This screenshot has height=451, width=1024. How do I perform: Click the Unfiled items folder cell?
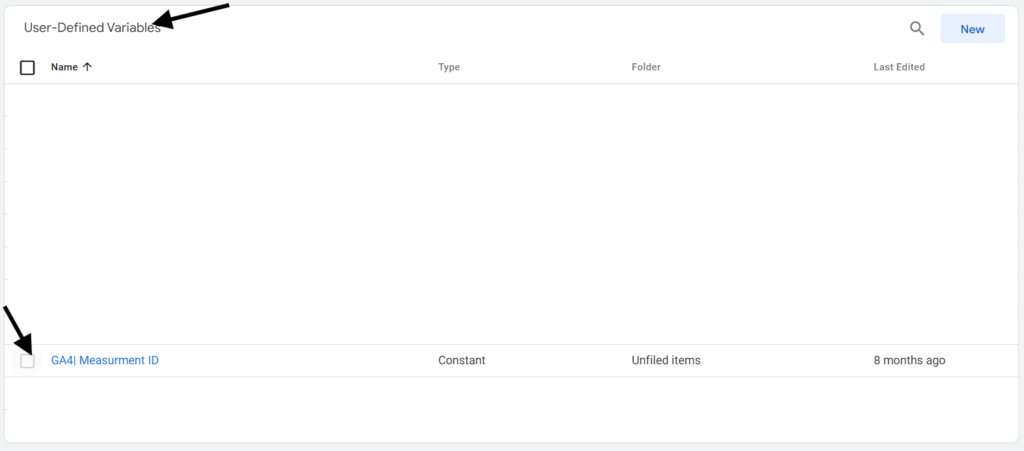665,360
